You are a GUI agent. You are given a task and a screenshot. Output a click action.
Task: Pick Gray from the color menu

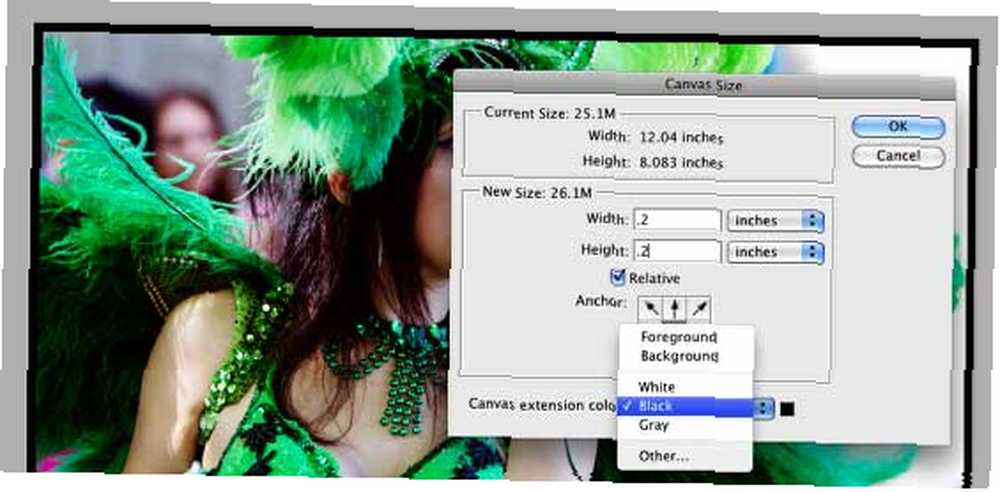tap(686, 424)
